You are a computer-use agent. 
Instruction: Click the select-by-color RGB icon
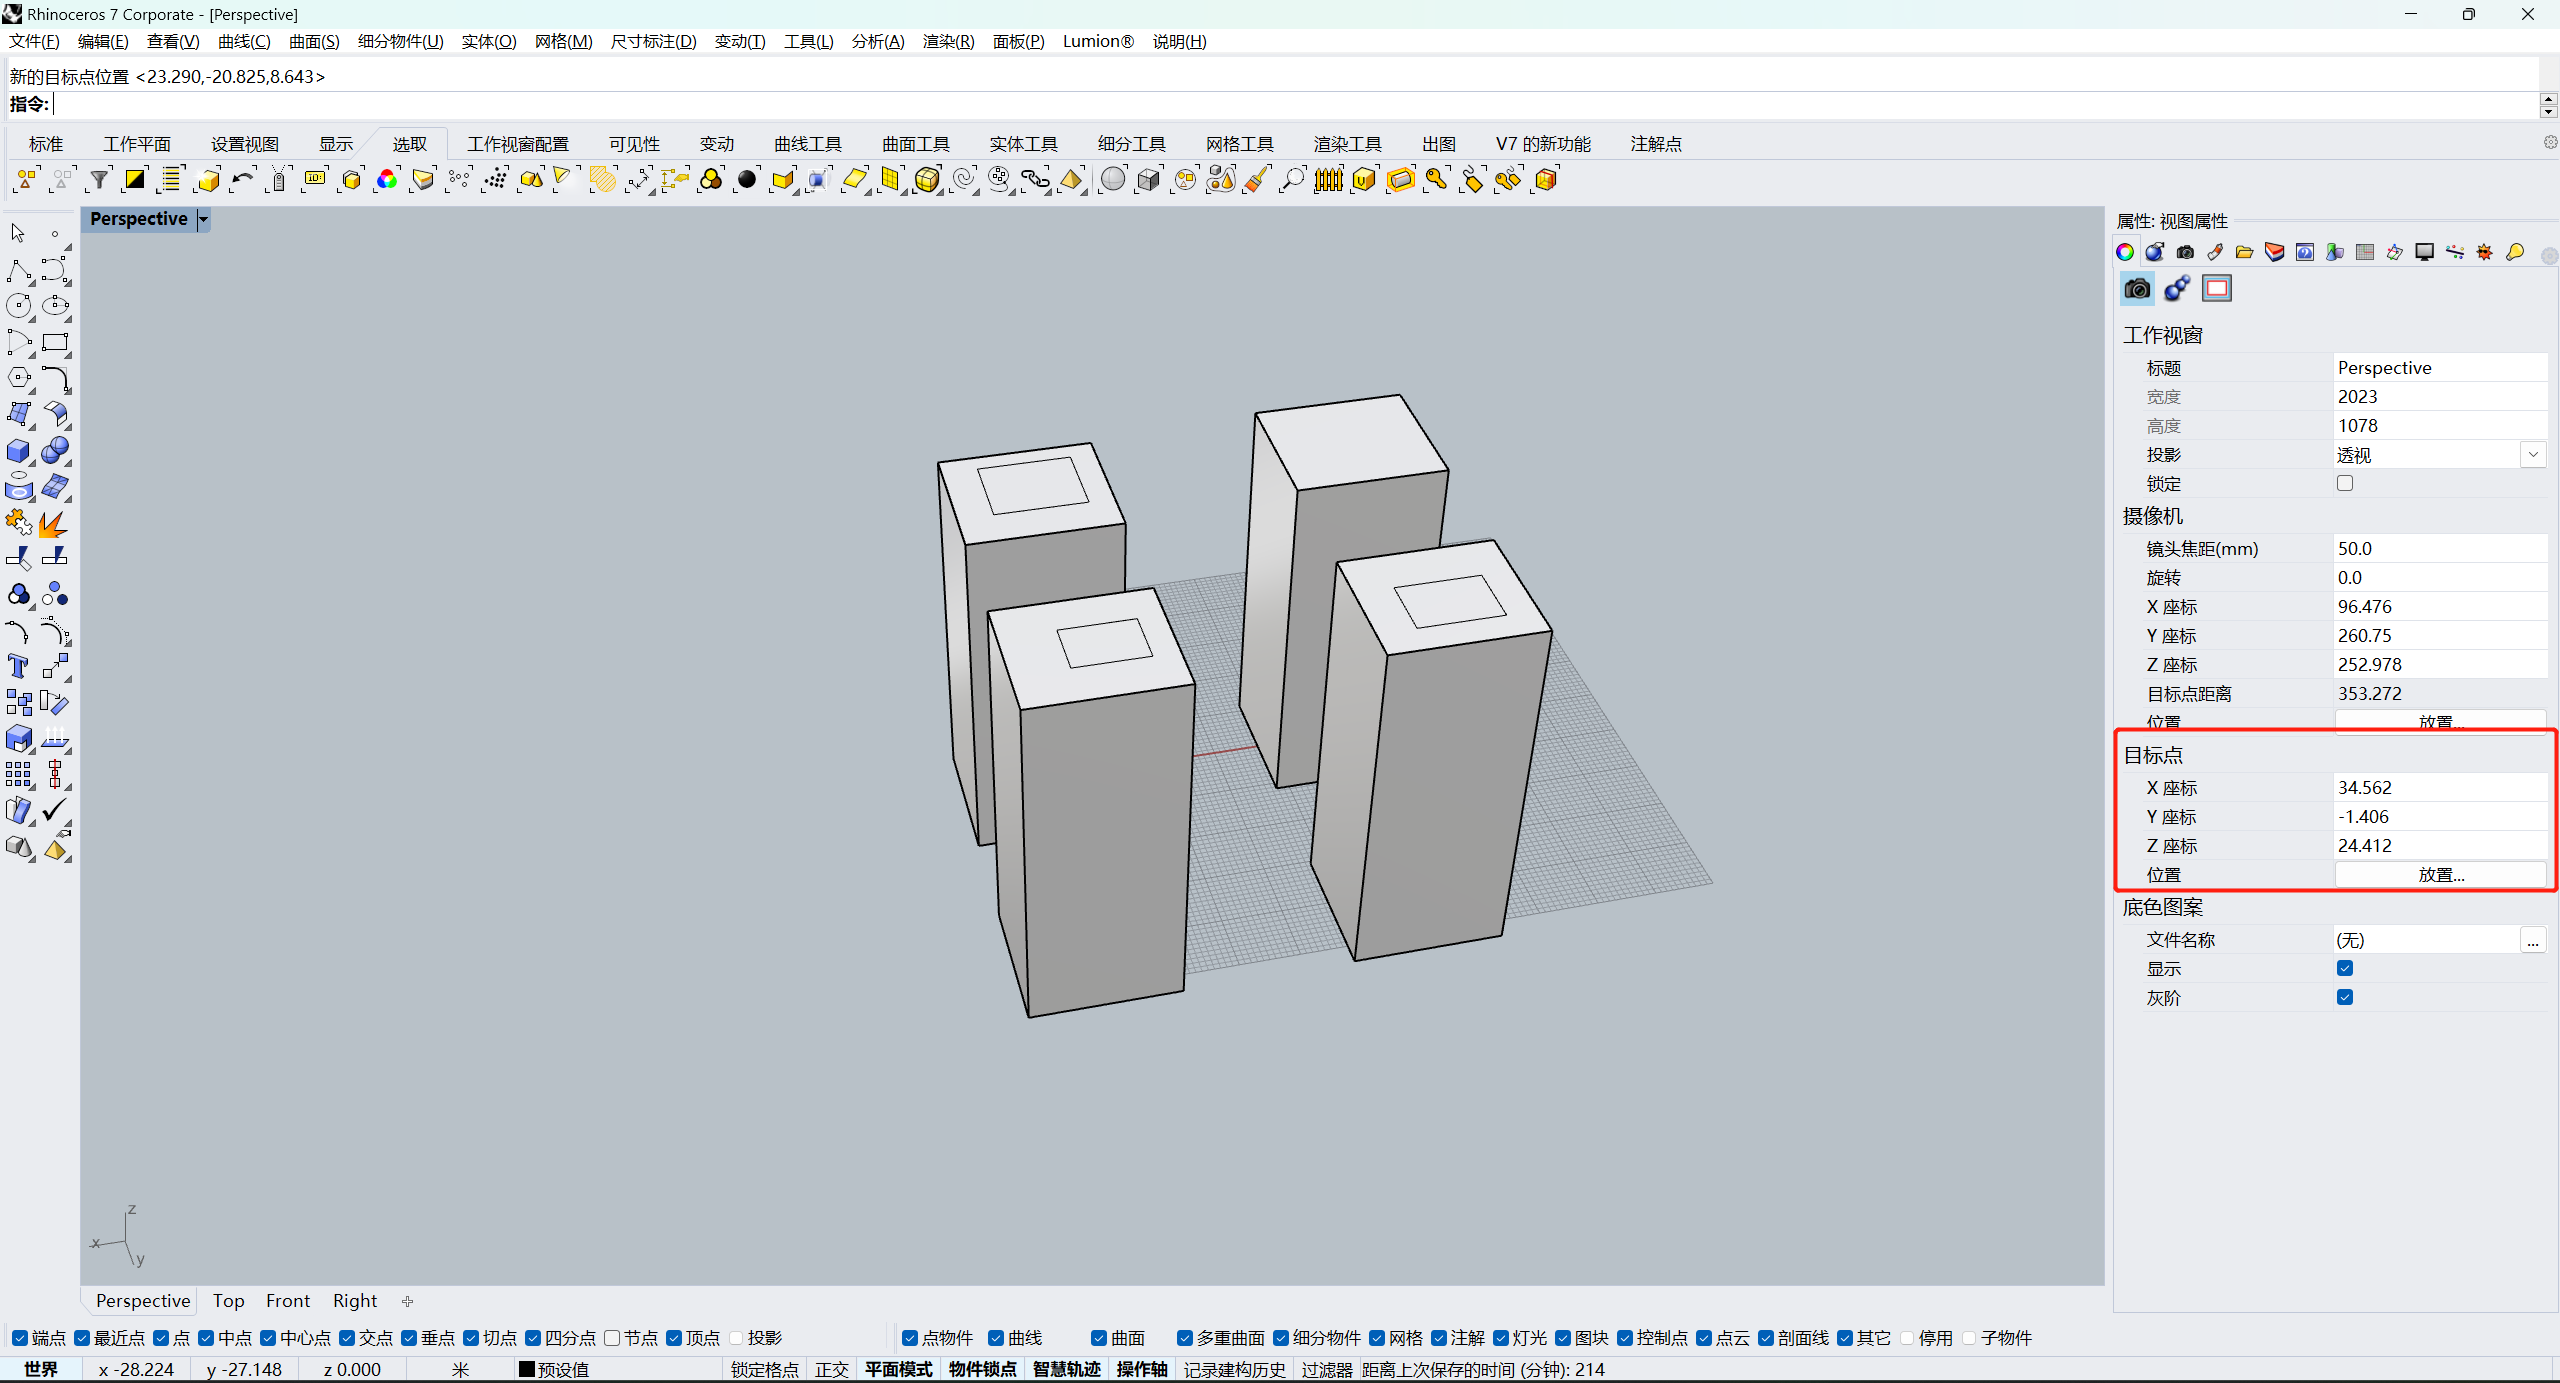[386, 180]
